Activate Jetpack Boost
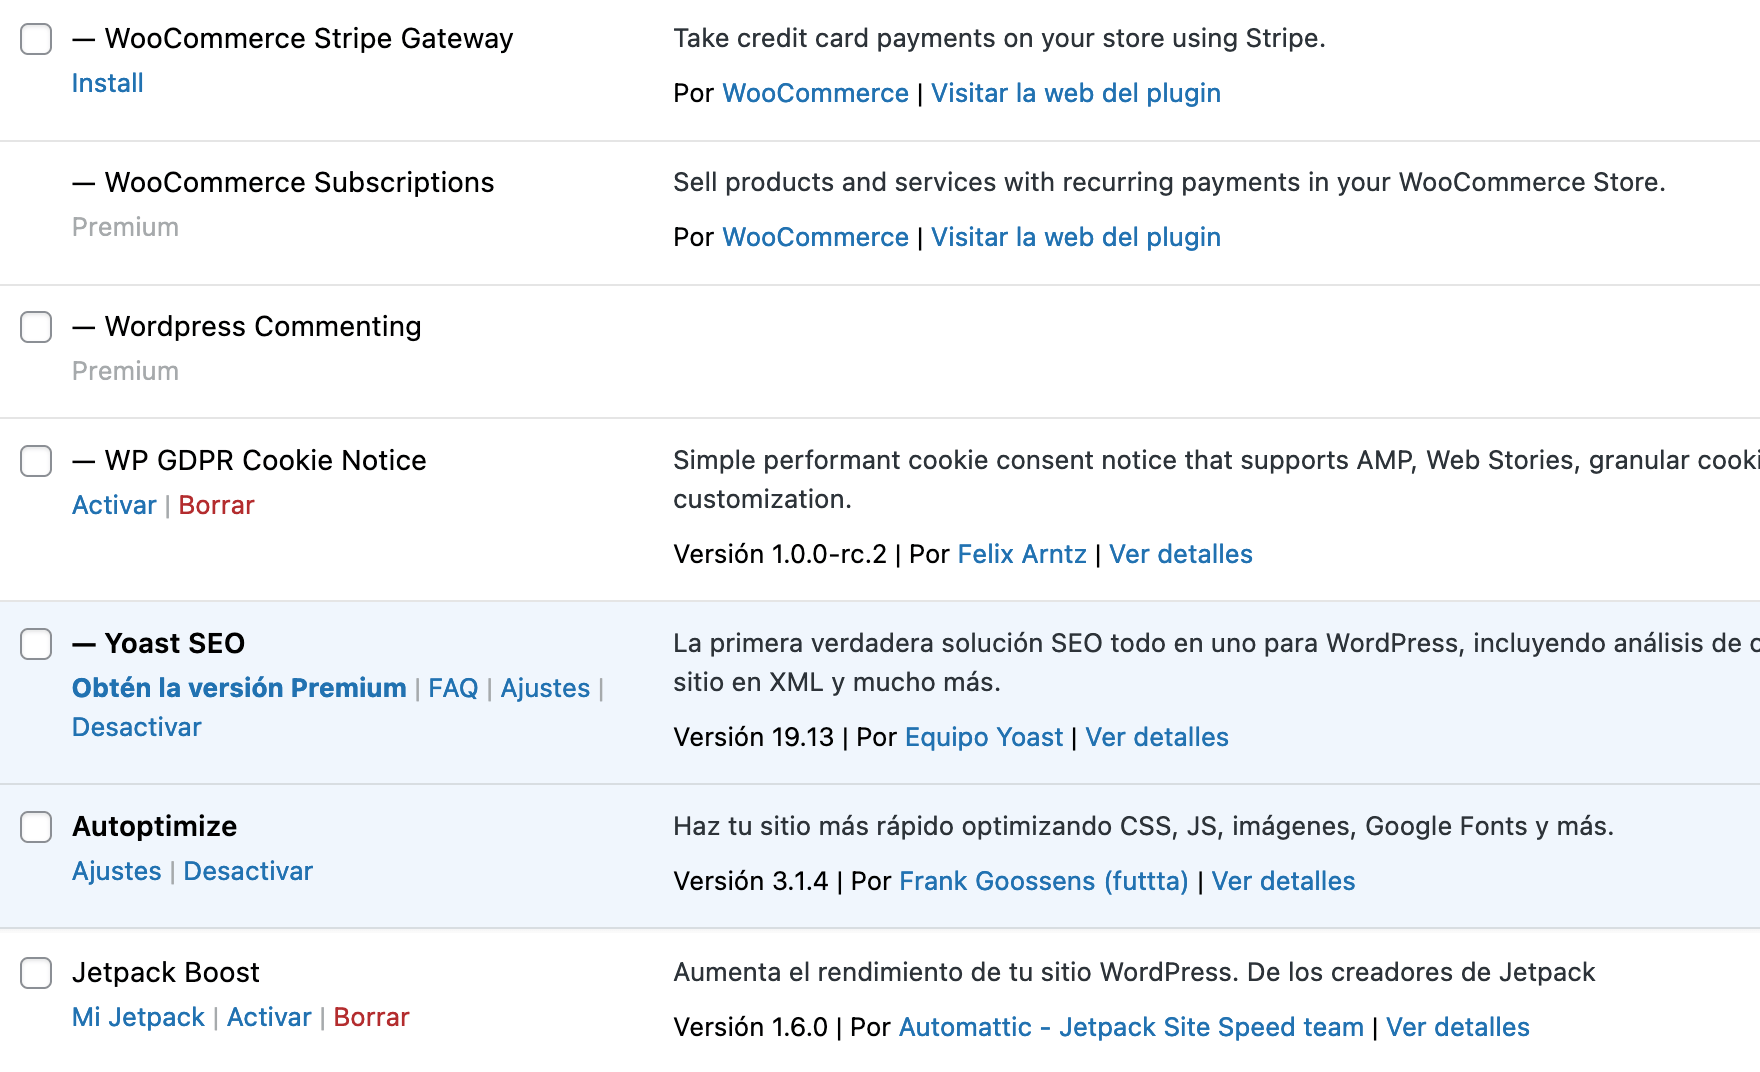1760x1072 pixels. coord(269,1017)
